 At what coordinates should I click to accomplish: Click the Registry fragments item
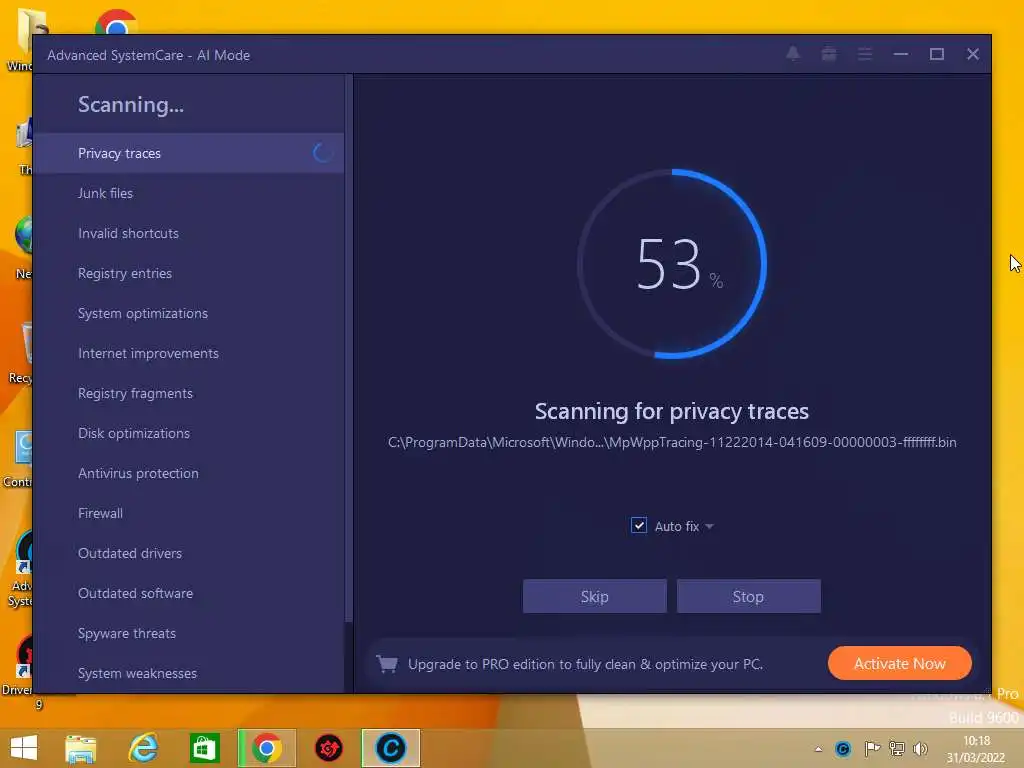tap(188, 393)
